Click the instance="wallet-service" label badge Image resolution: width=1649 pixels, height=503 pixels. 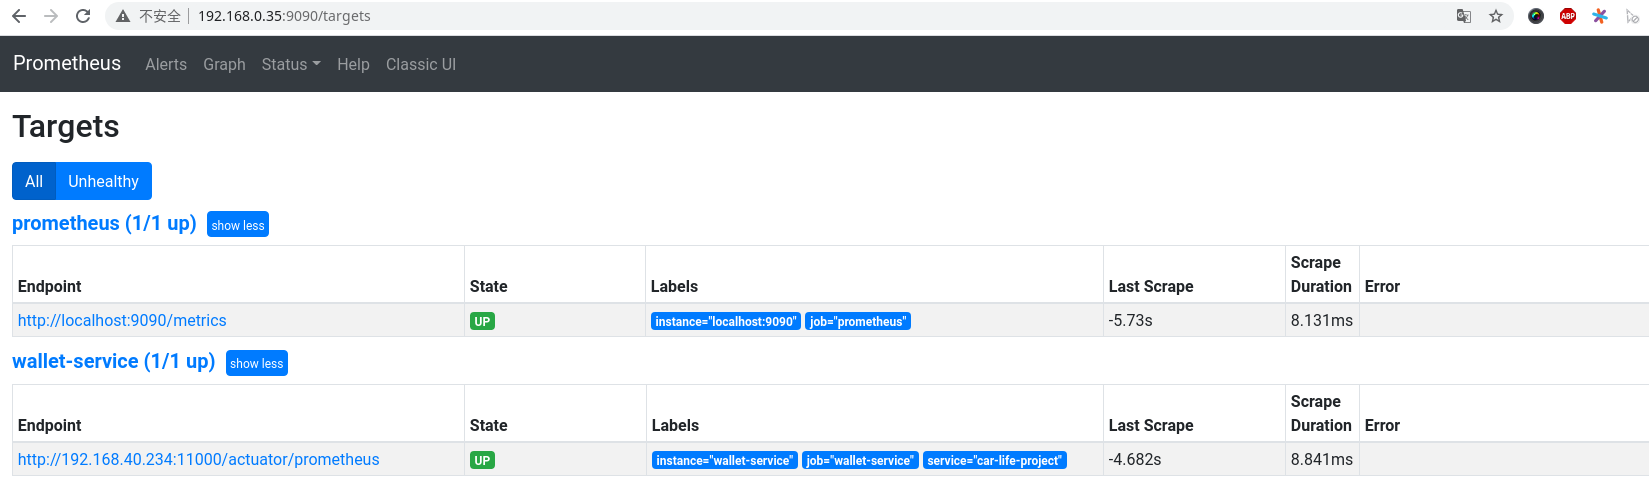725,460
